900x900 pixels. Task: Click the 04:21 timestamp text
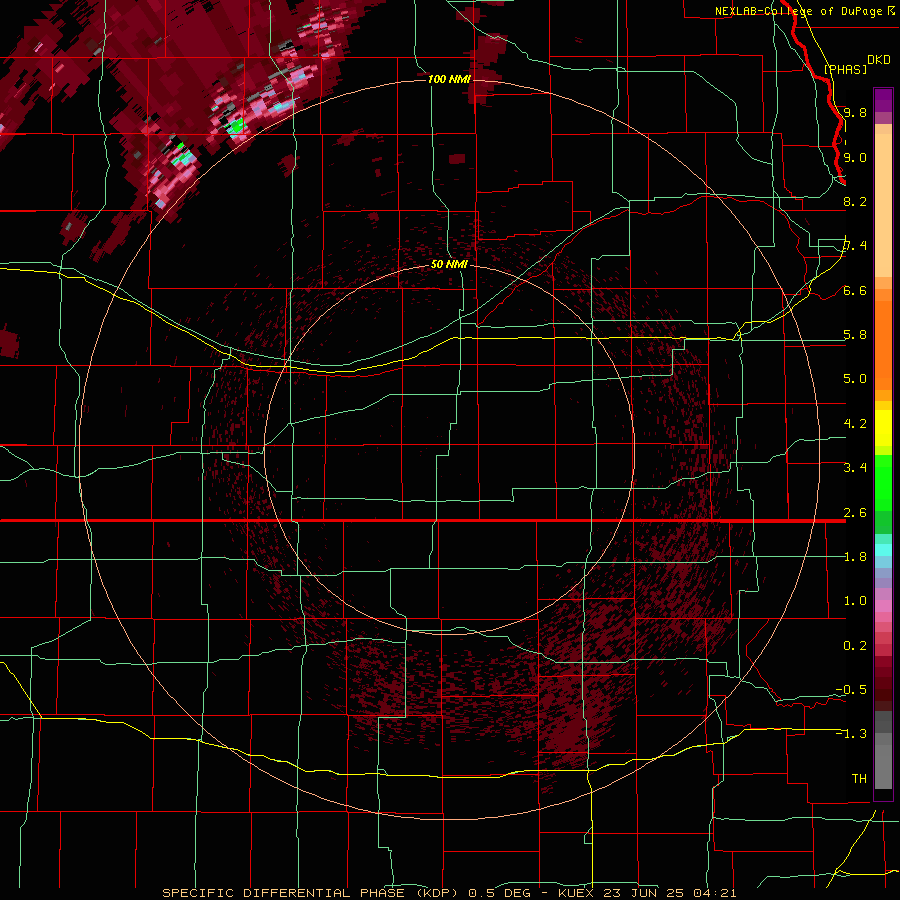coord(715,893)
